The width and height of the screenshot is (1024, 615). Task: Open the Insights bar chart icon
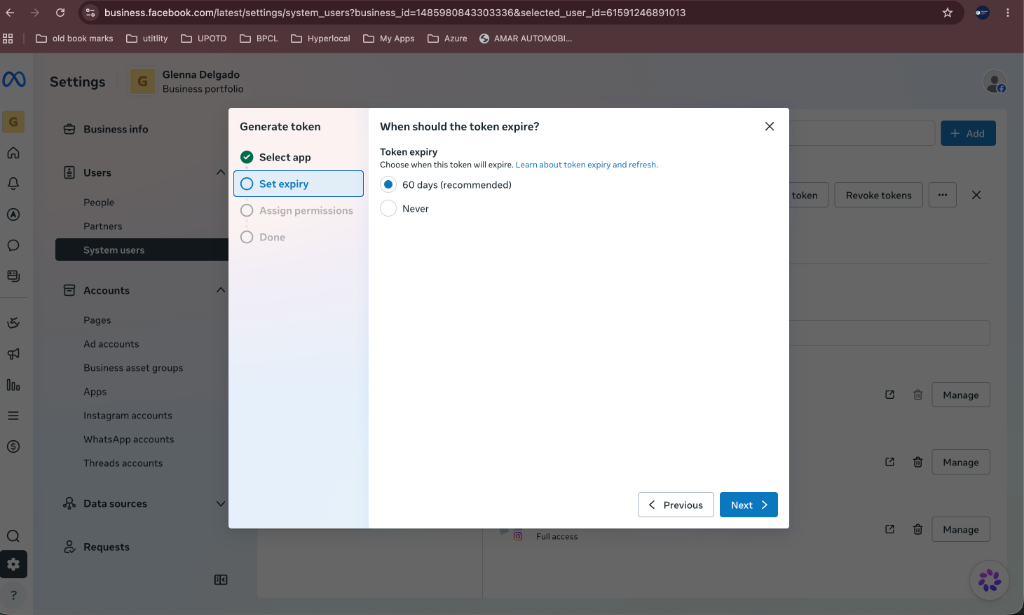(x=13, y=385)
